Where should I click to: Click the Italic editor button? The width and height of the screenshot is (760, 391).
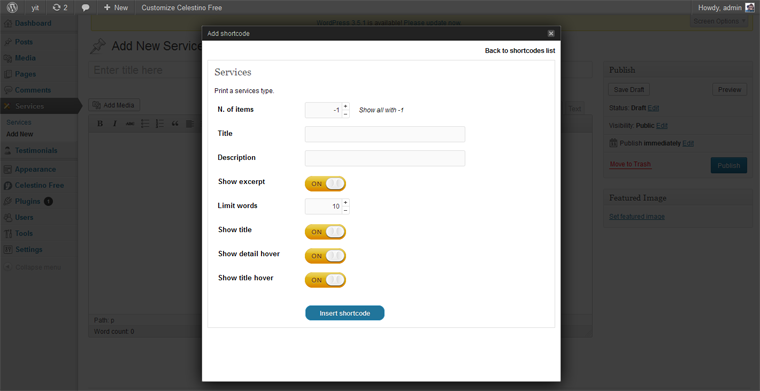tap(115, 124)
